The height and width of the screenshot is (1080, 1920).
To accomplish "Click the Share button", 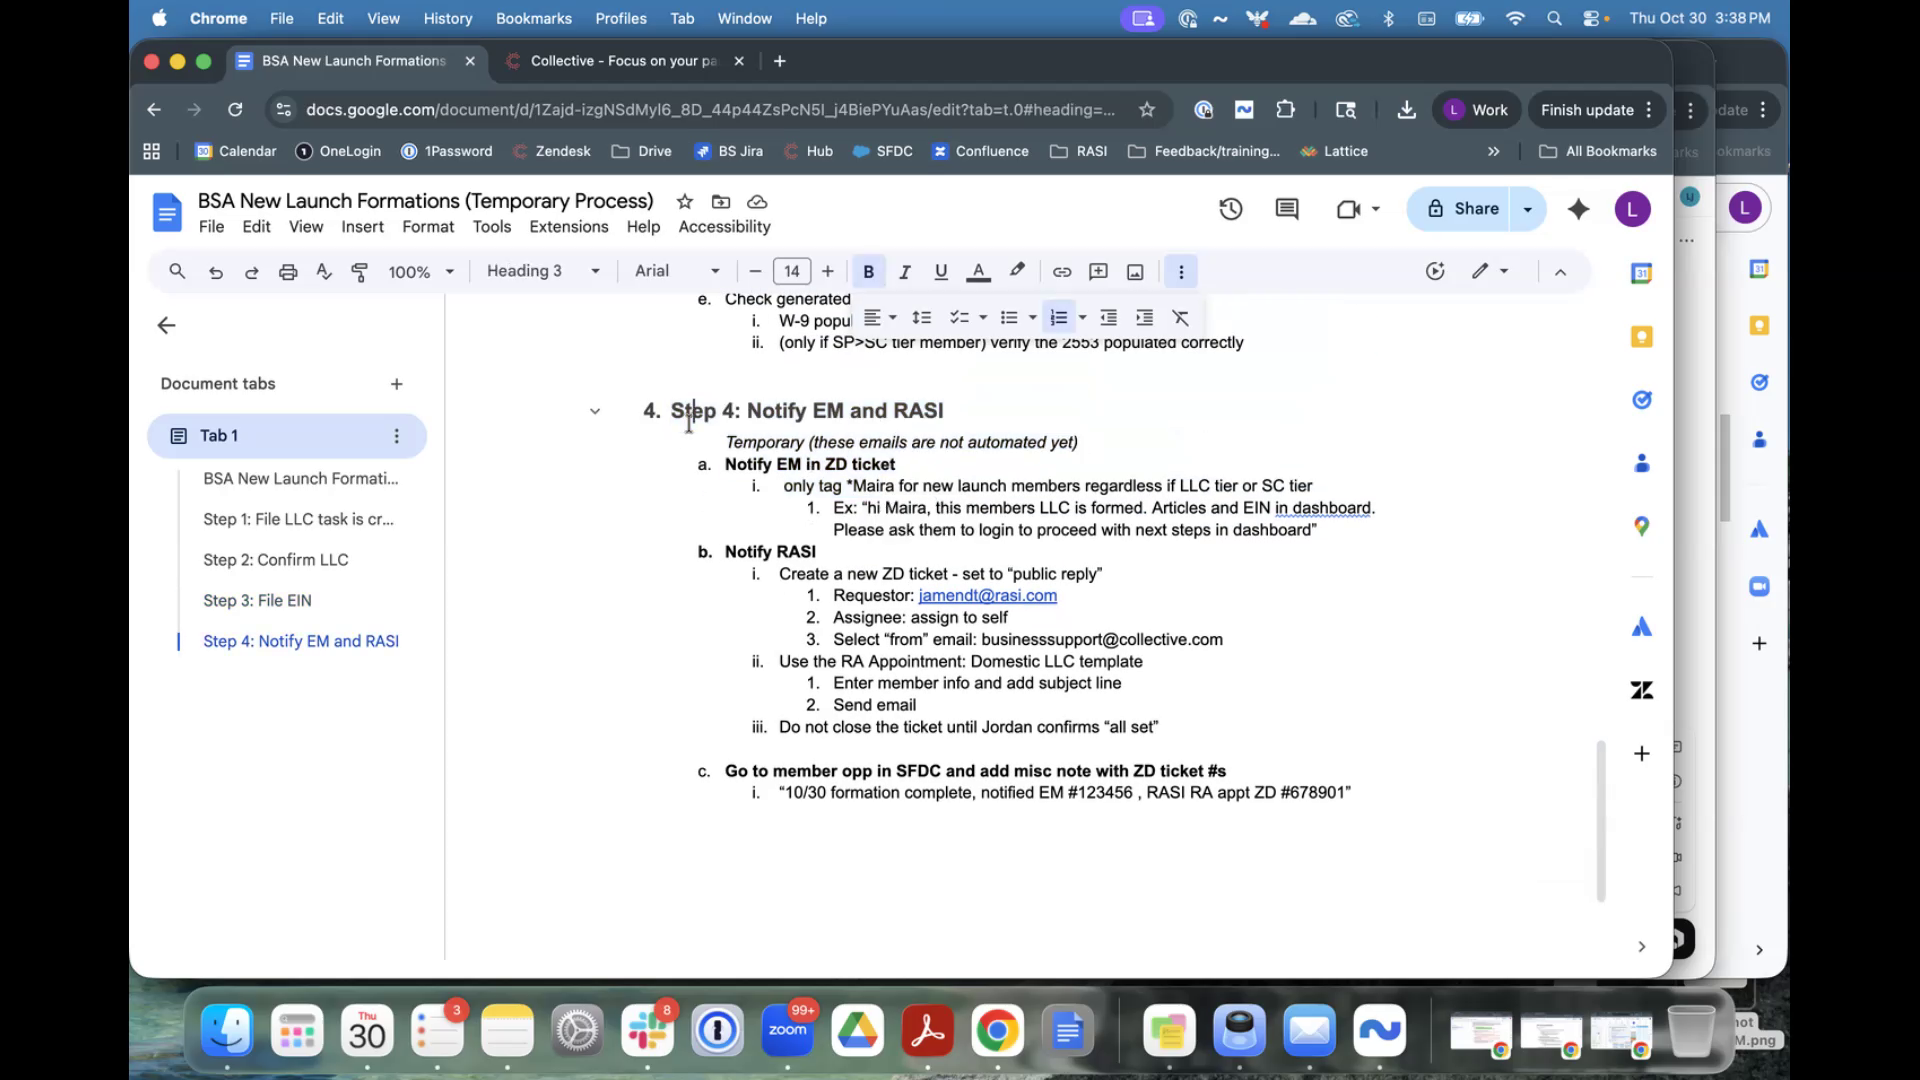I will pyautogui.click(x=1463, y=209).
